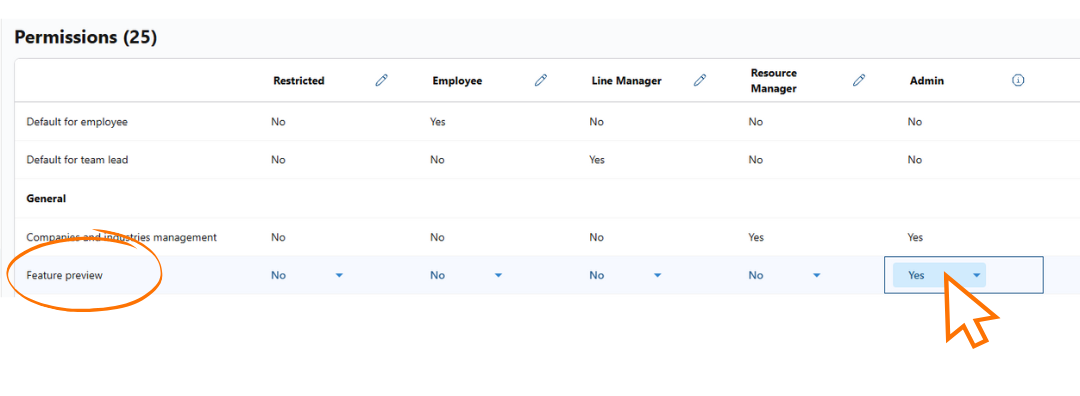Screen dimensions: 1080x396
Task: Click Default for employee No under Restricted
Action: coord(278,122)
